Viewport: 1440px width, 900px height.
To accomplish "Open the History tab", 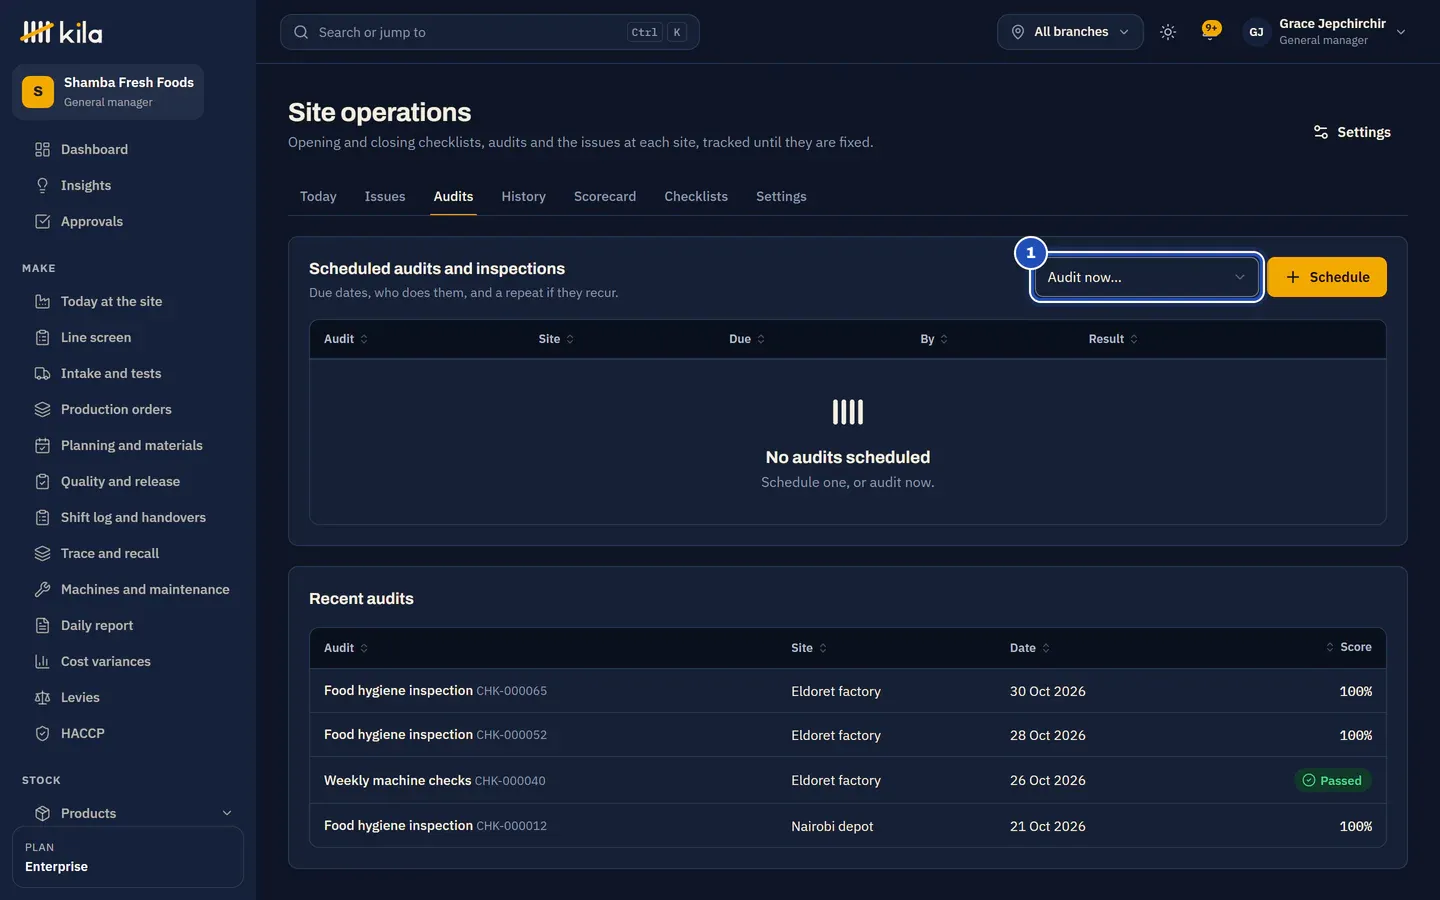I will click(x=524, y=197).
